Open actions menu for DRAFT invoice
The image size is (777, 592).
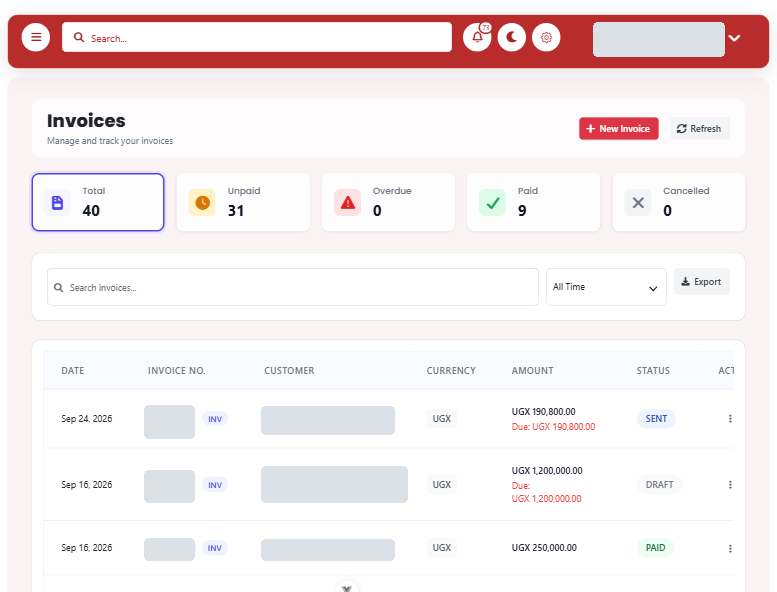730,484
